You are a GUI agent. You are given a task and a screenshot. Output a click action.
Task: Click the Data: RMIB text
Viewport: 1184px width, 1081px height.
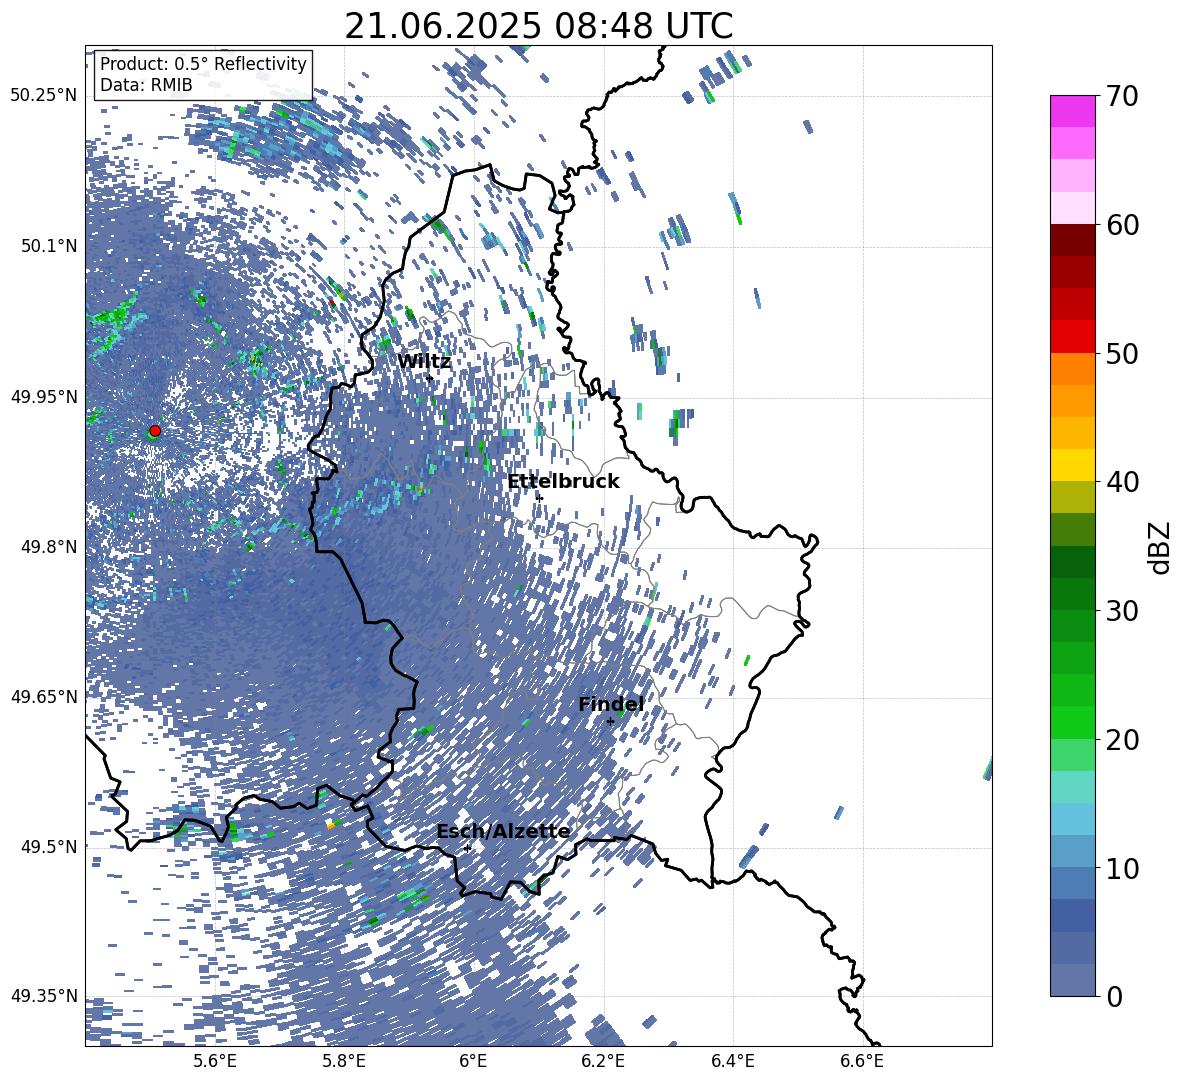click(x=146, y=85)
